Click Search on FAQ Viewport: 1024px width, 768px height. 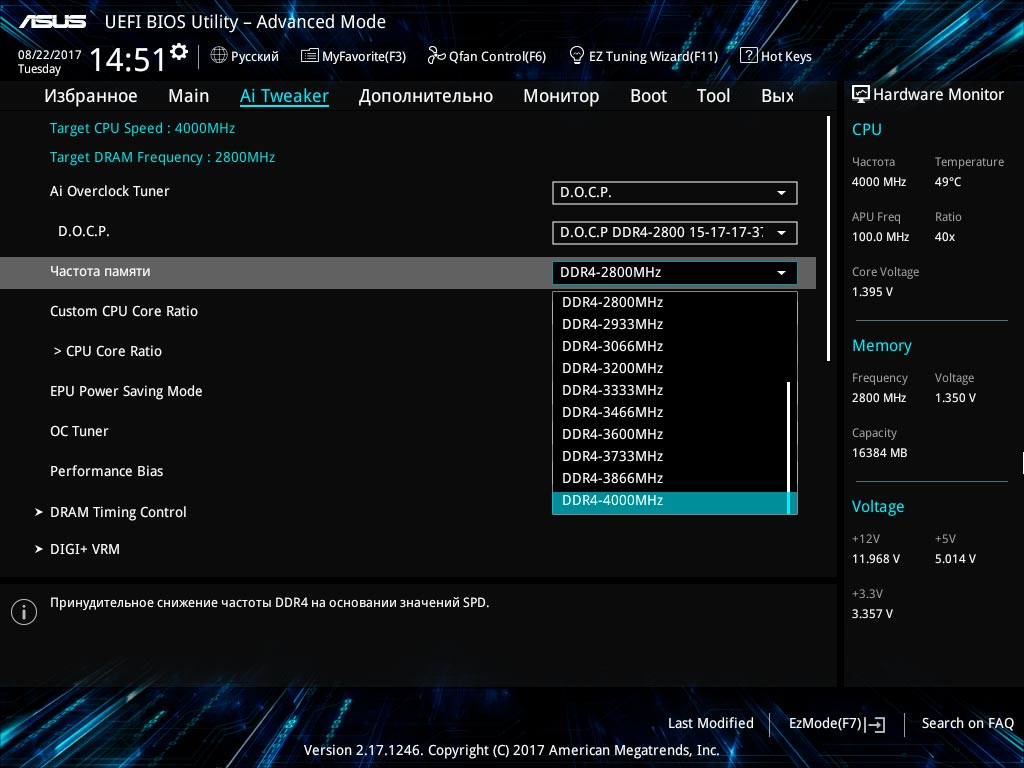coord(967,723)
